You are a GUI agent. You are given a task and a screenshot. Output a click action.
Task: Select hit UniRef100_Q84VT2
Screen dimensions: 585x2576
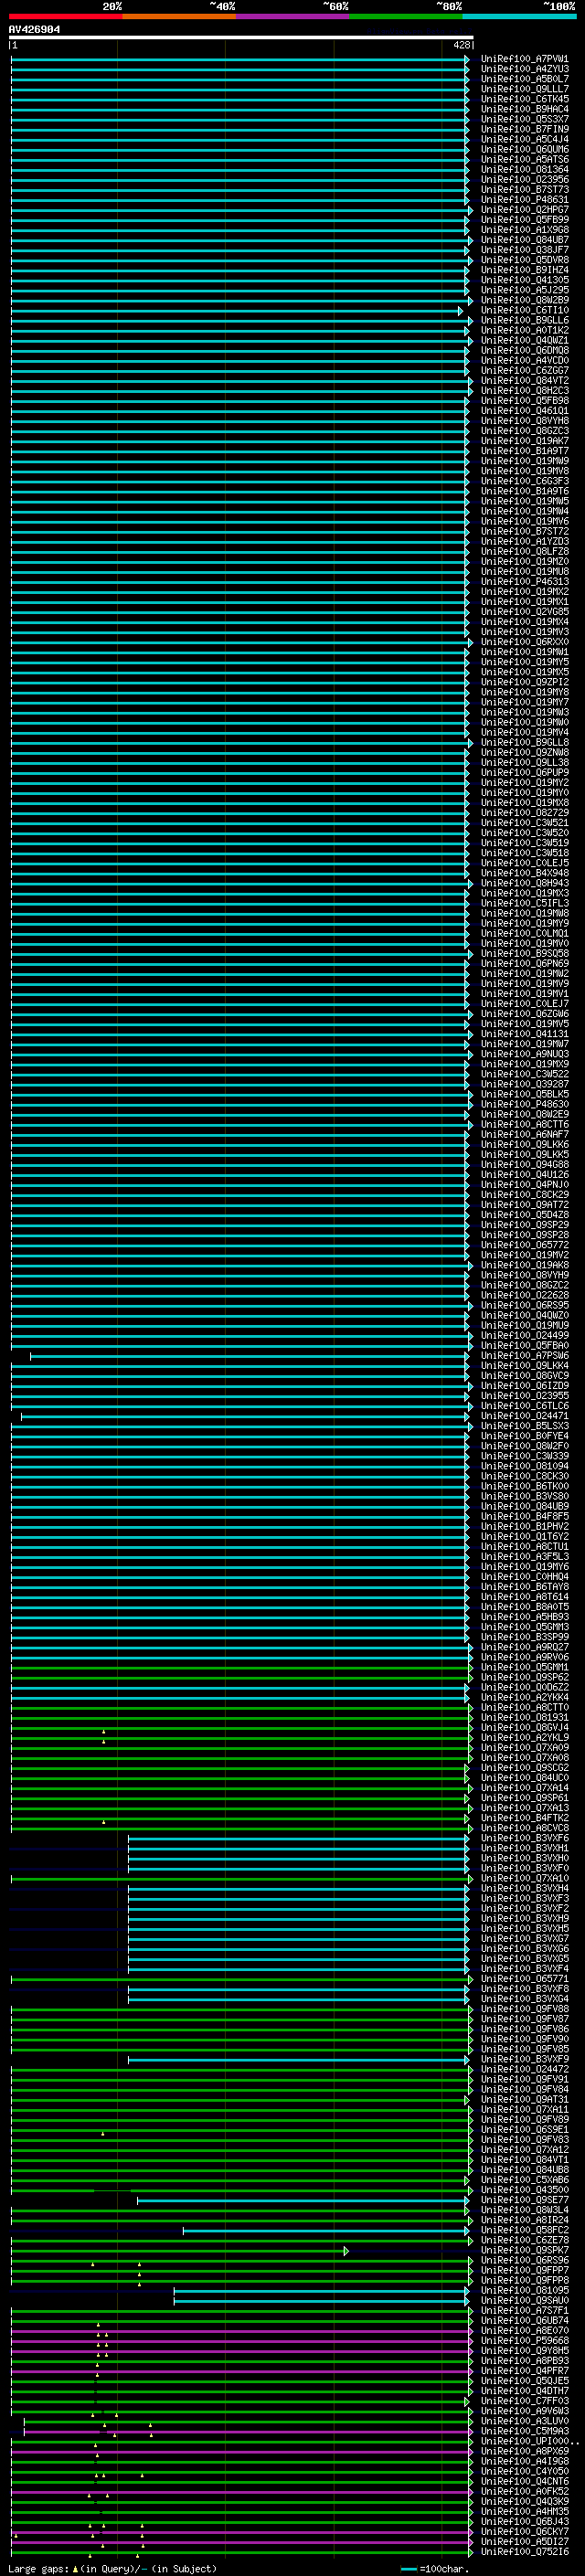(x=525, y=380)
